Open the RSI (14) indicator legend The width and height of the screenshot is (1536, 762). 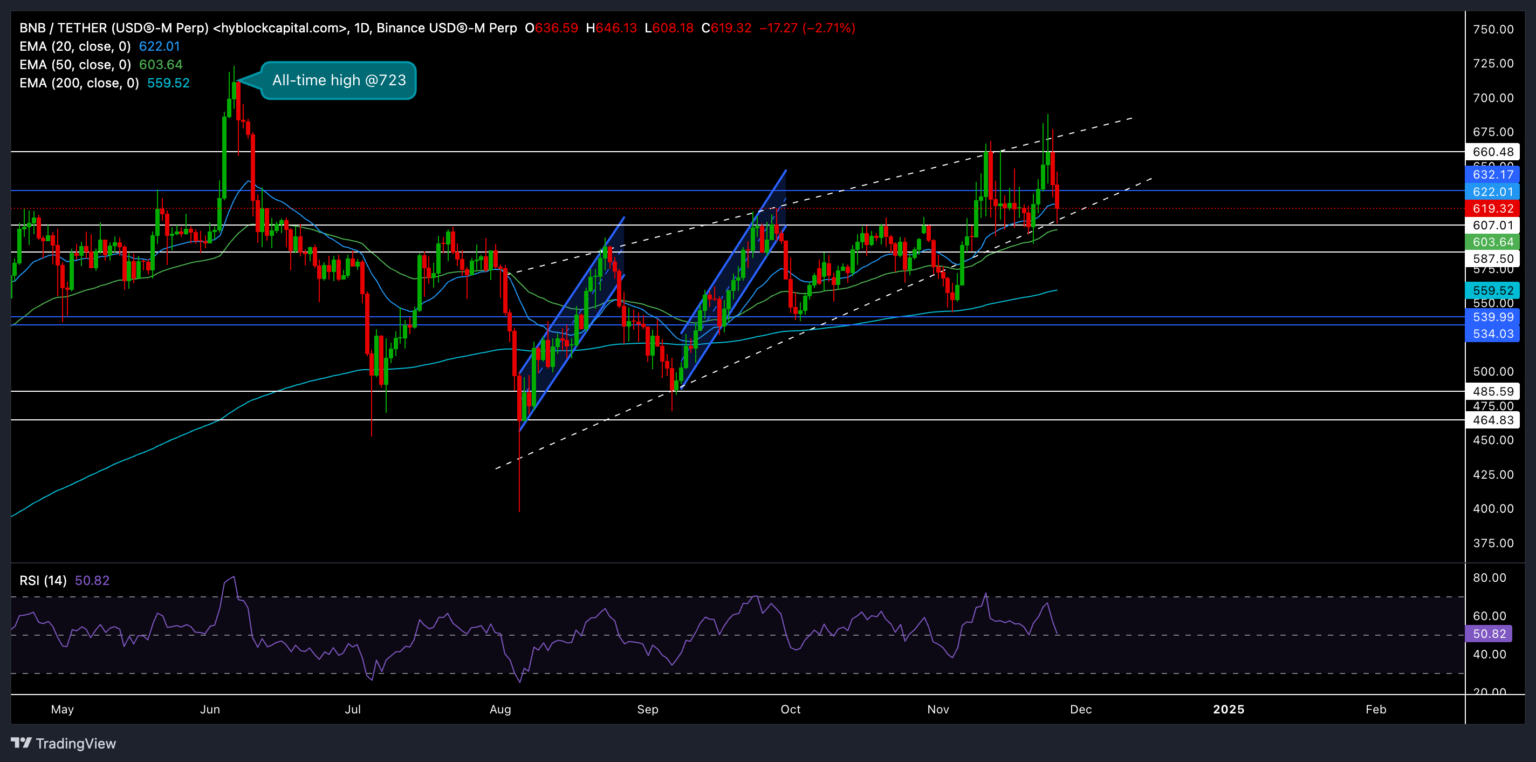coord(44,578)
